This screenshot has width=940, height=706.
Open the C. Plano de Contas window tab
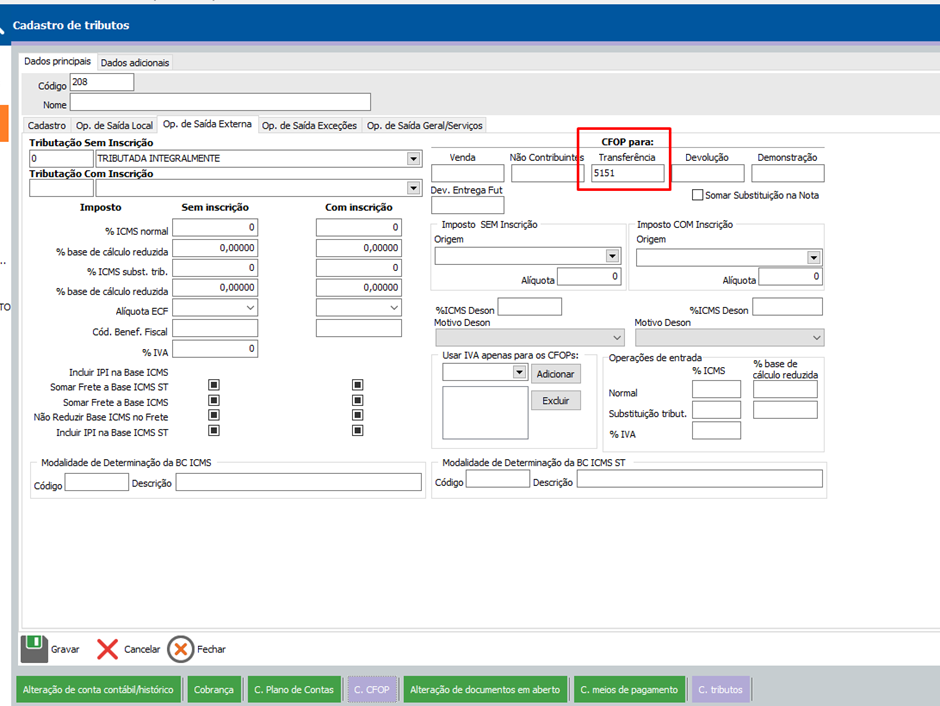click(x=294, y=689)
